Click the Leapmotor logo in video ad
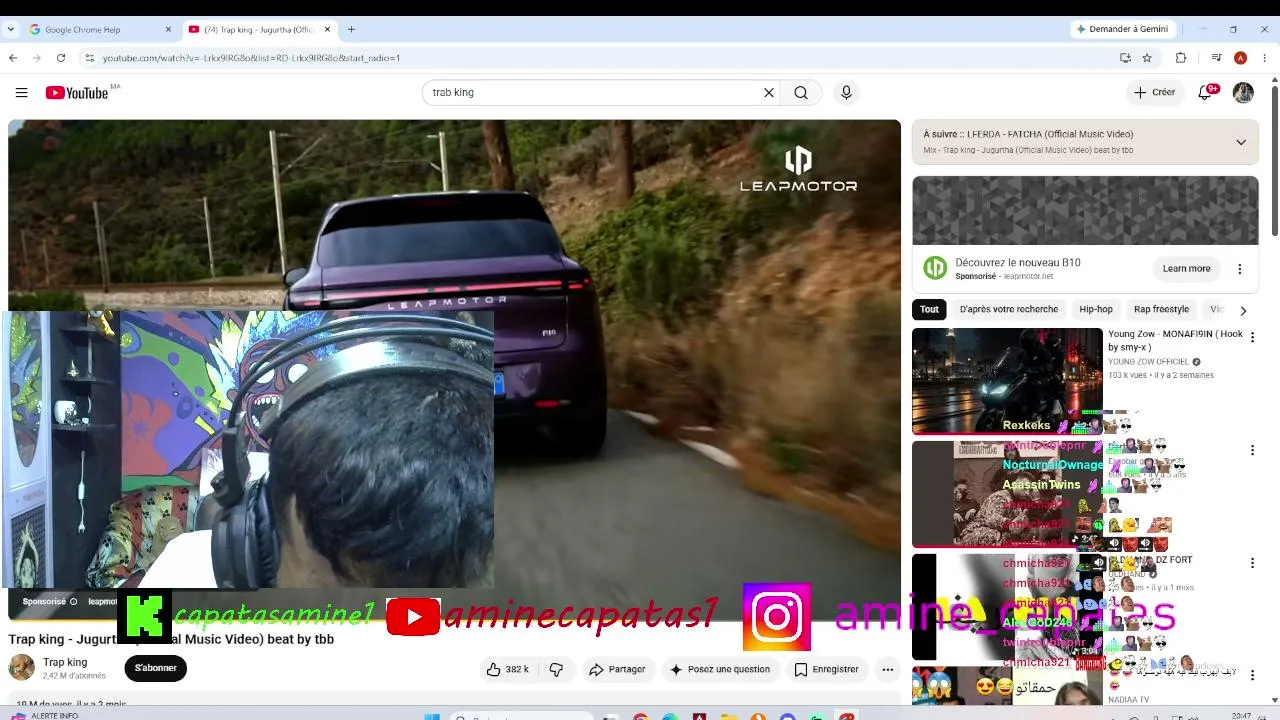1280x720 pixels. (798, 169)
